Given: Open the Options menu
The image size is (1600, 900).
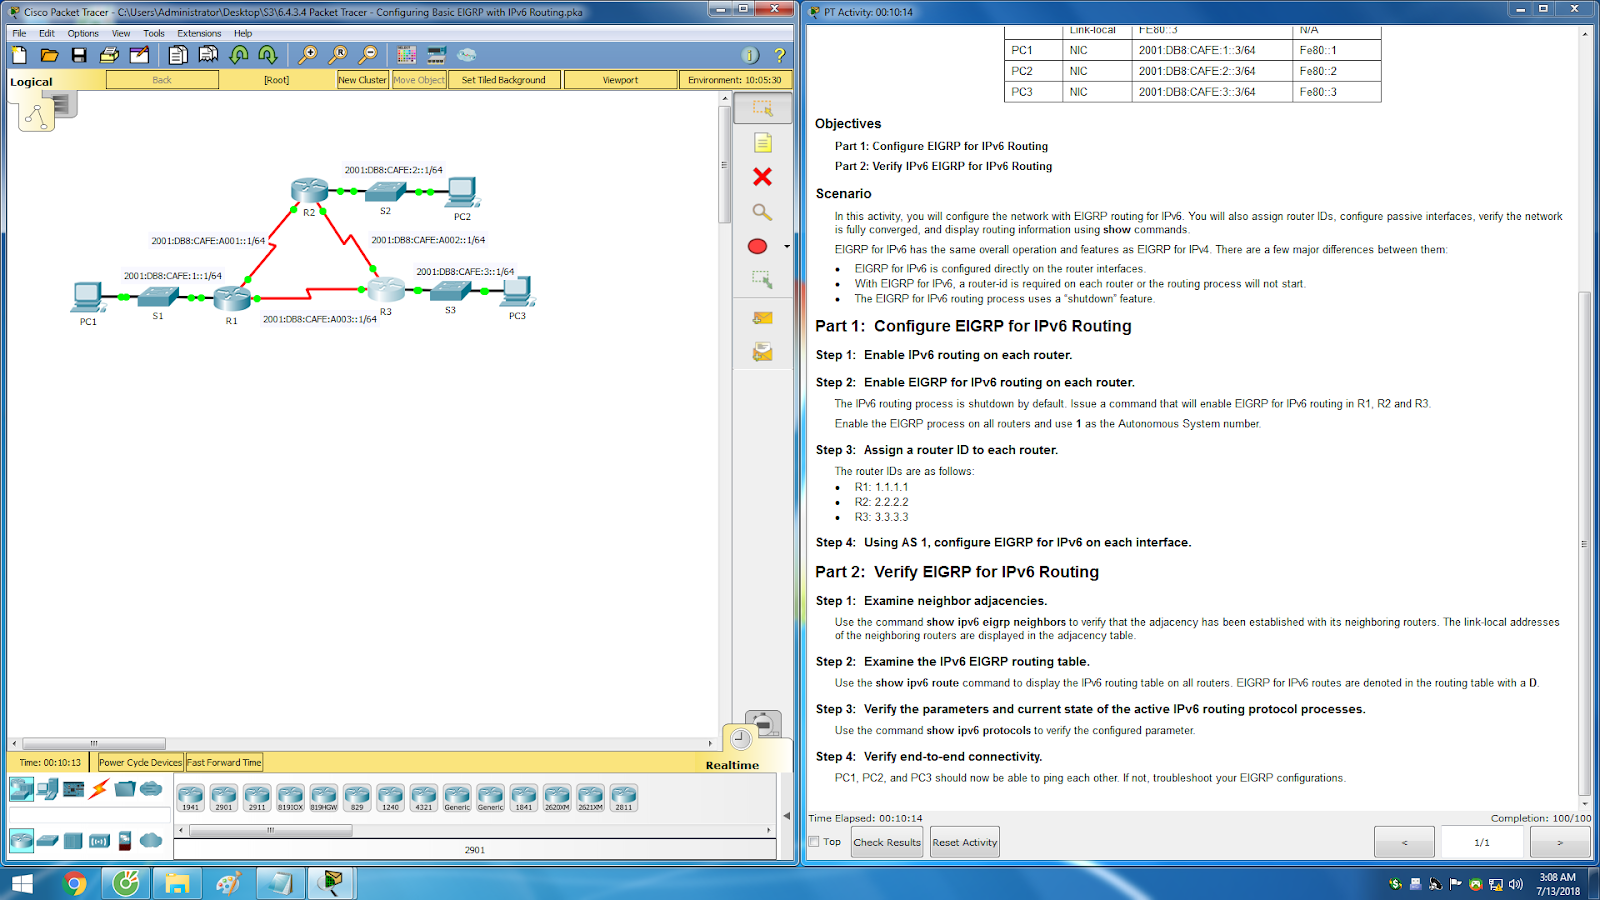Looking at the screenshot, I should click(x=83, y=33).
